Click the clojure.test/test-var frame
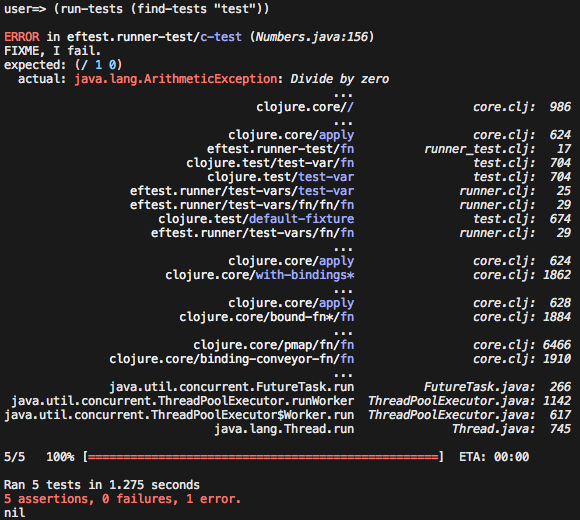Screen dimensions: 580x520 point(280,177)
